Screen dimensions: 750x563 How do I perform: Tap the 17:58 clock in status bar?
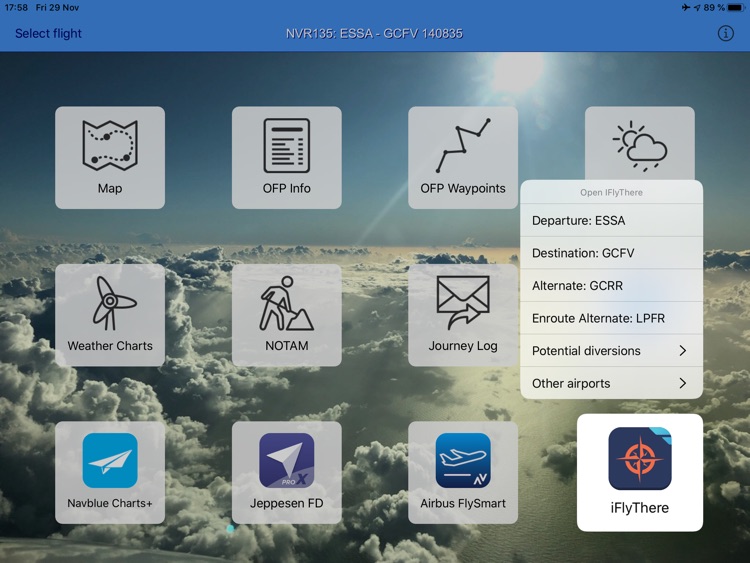(16, 8)
